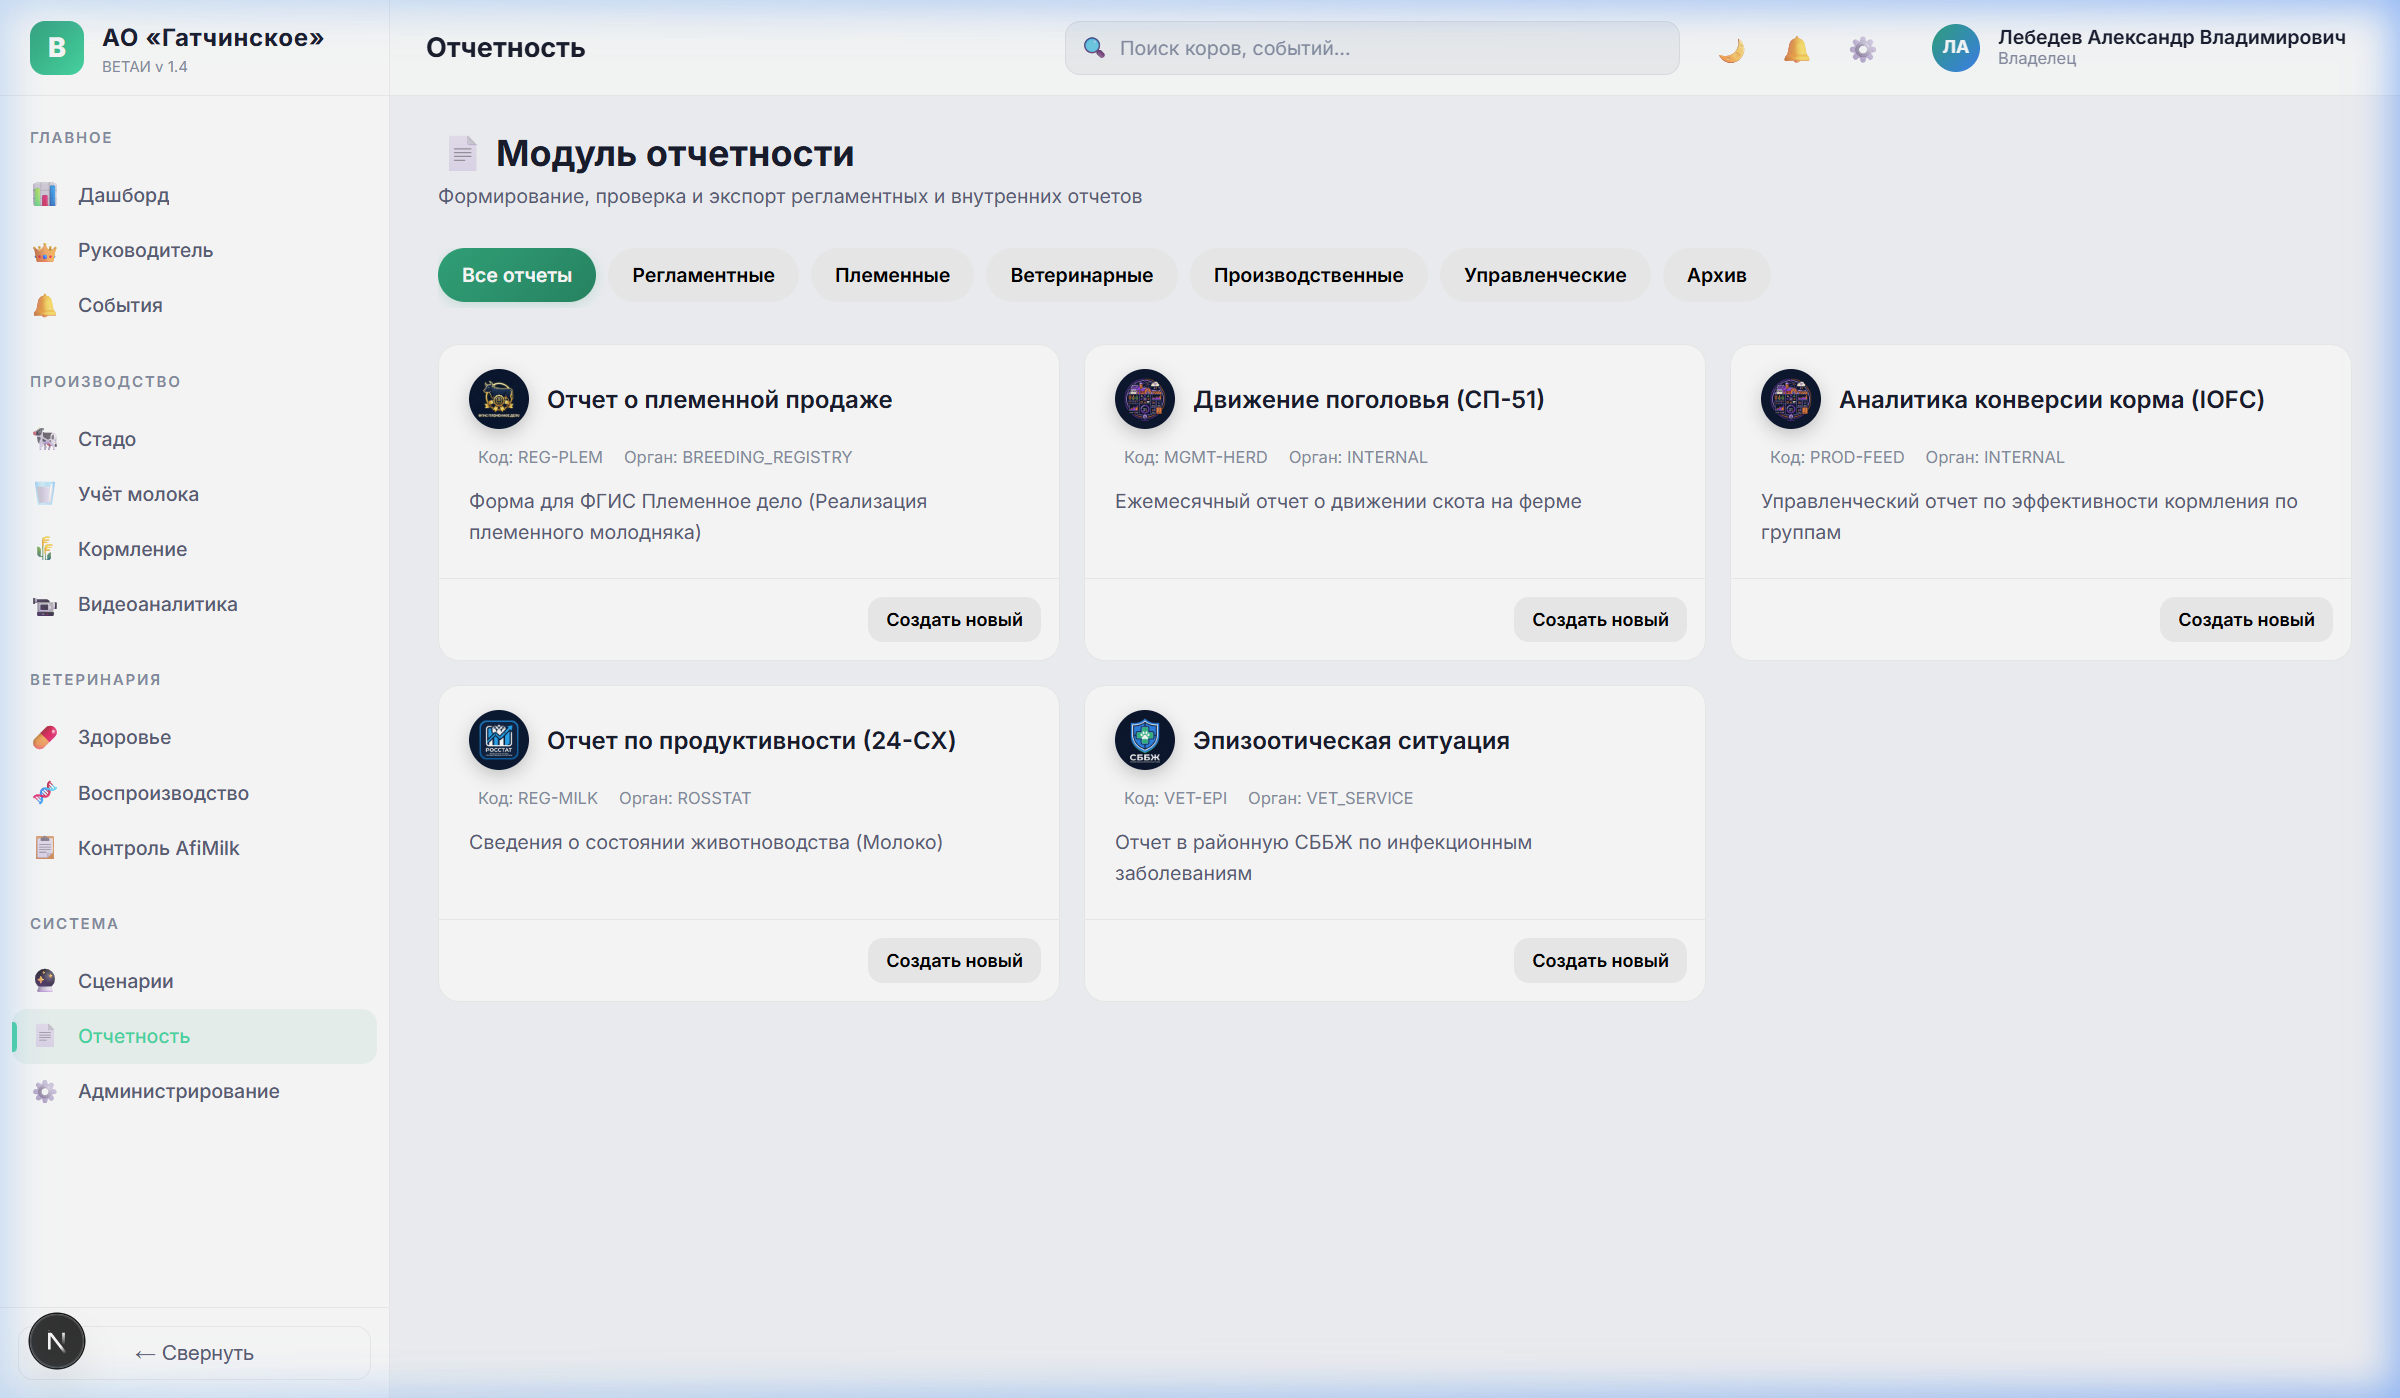
Task: Click the Поиск коров search field
Action: coord(1370,47)
